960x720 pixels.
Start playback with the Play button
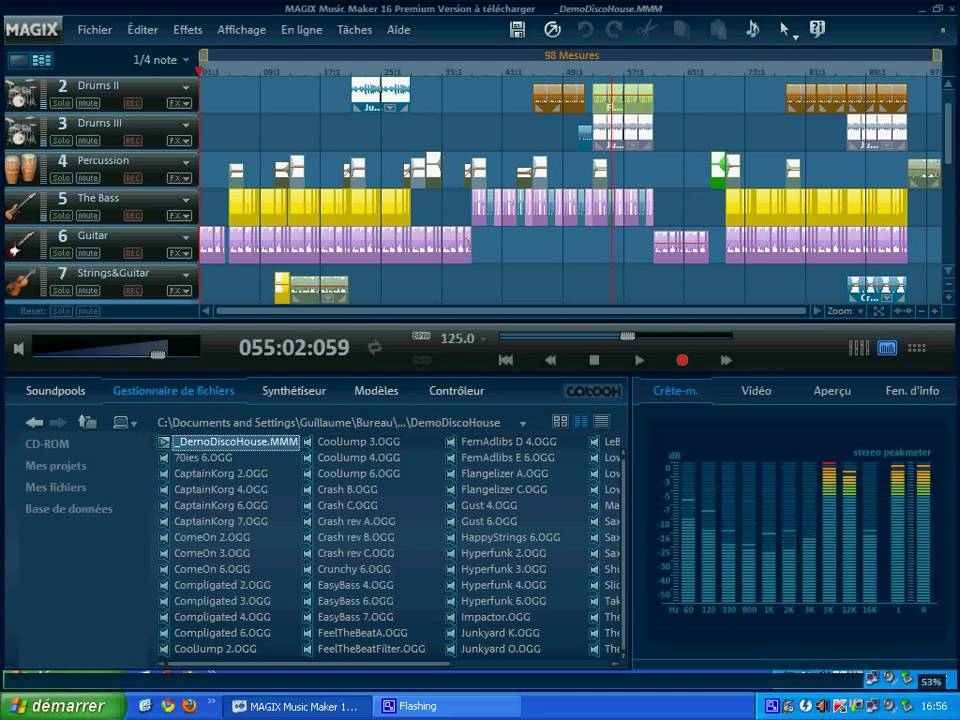pos(639,360)
